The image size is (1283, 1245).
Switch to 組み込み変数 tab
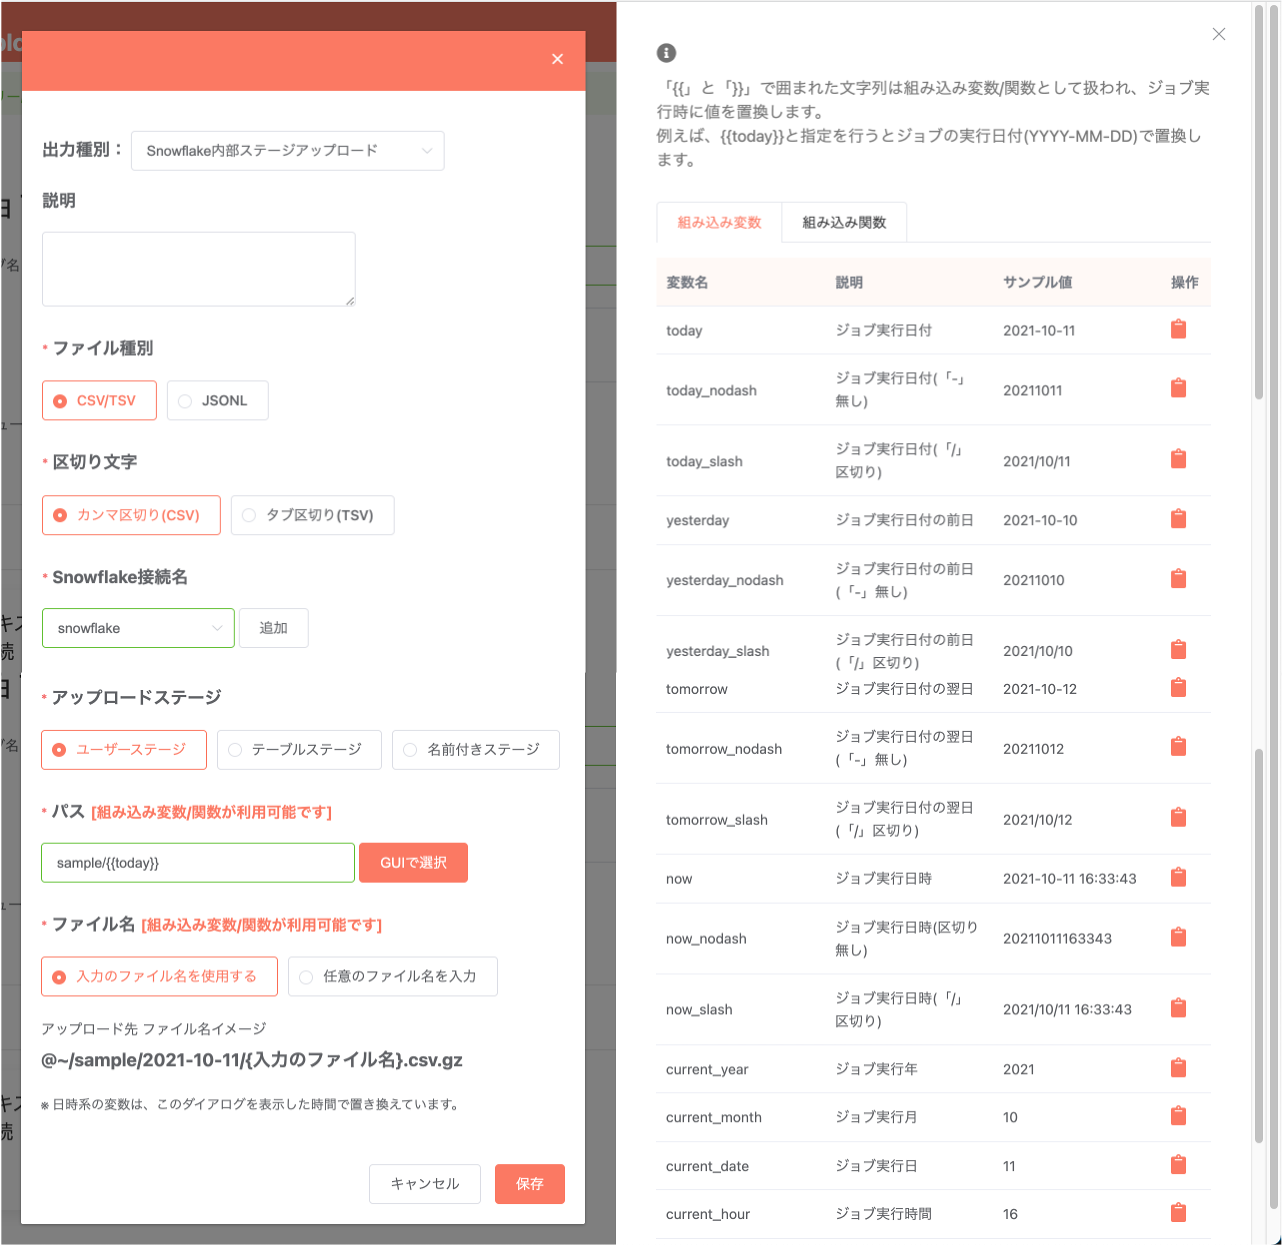(x=719, y=222)
